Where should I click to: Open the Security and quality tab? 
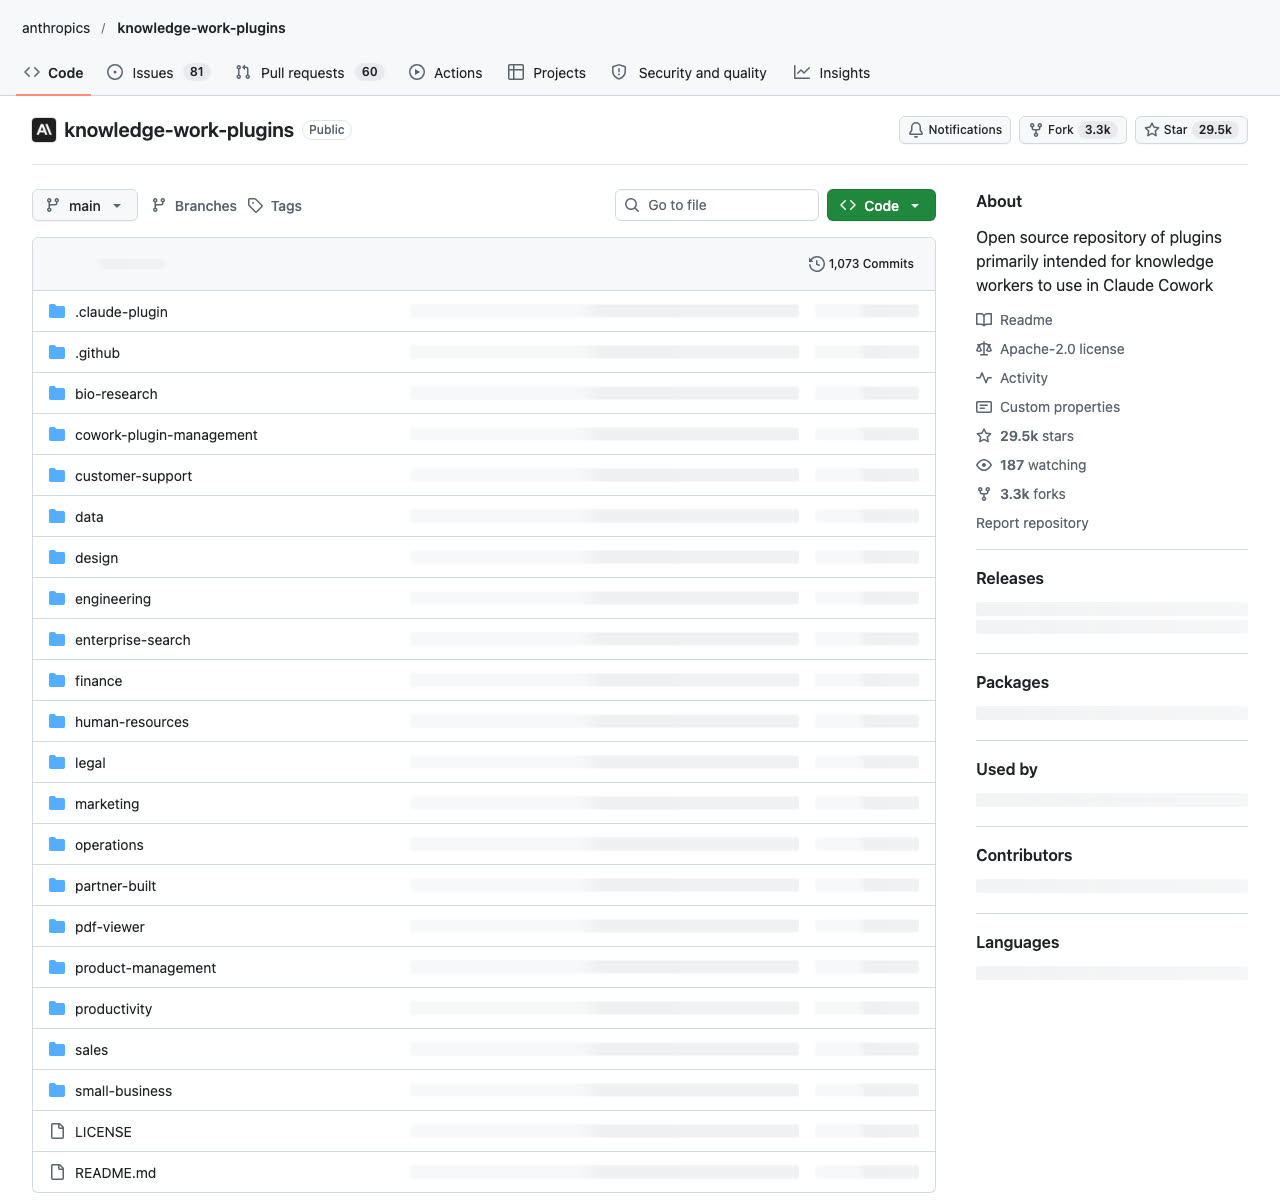click(x=689, y=72)
